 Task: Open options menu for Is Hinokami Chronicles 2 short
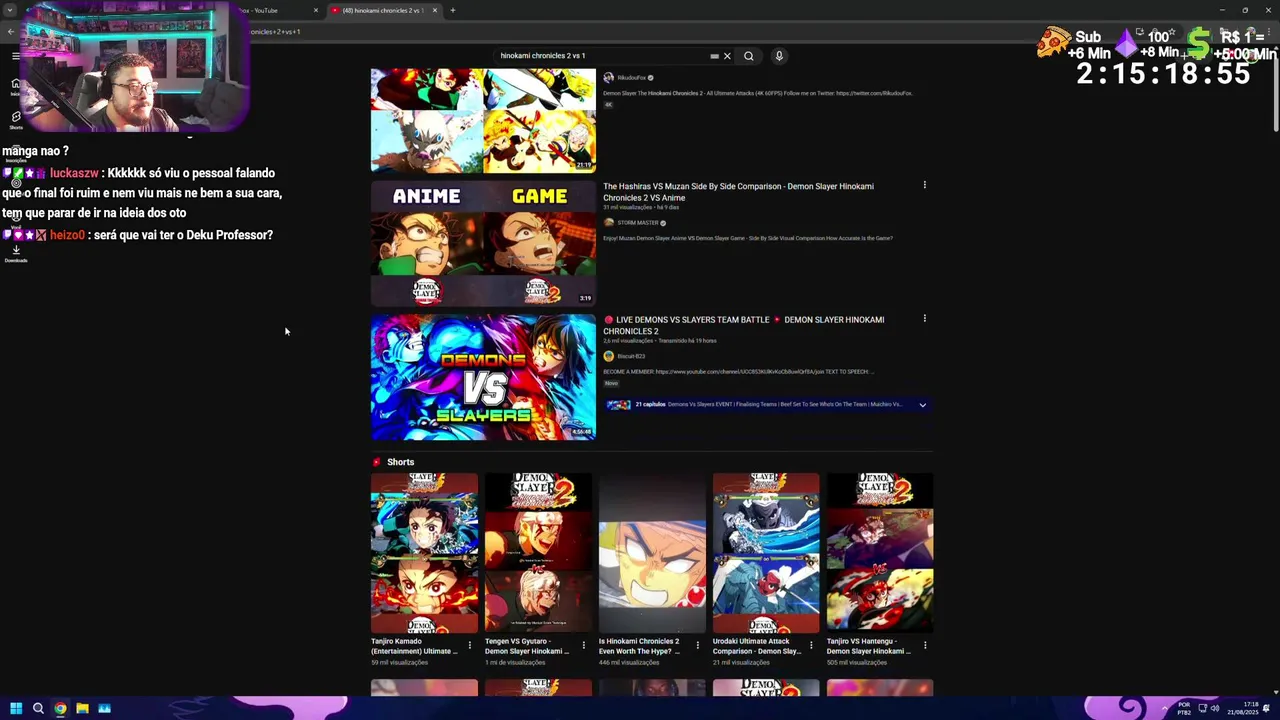(698, 646)
